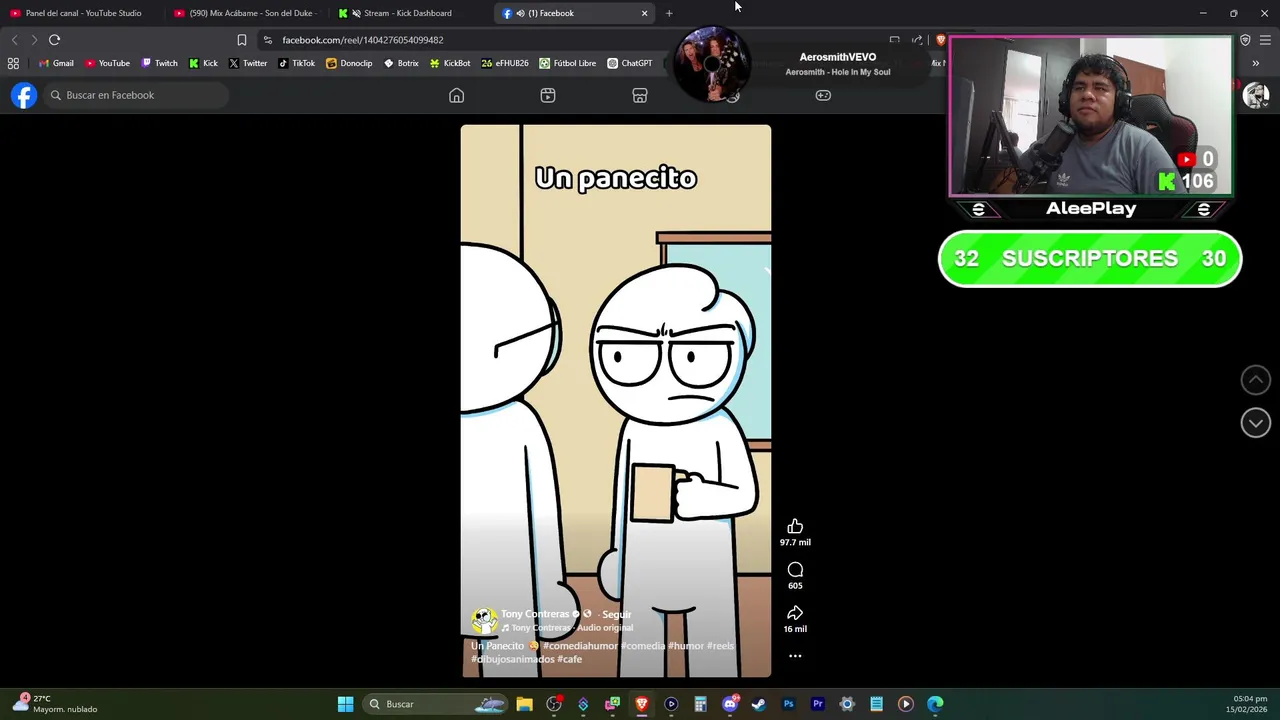Screen dimensions: 1280x720
Task: Switch to Stream Kick Dashboard tab
Action: [408, 13]
